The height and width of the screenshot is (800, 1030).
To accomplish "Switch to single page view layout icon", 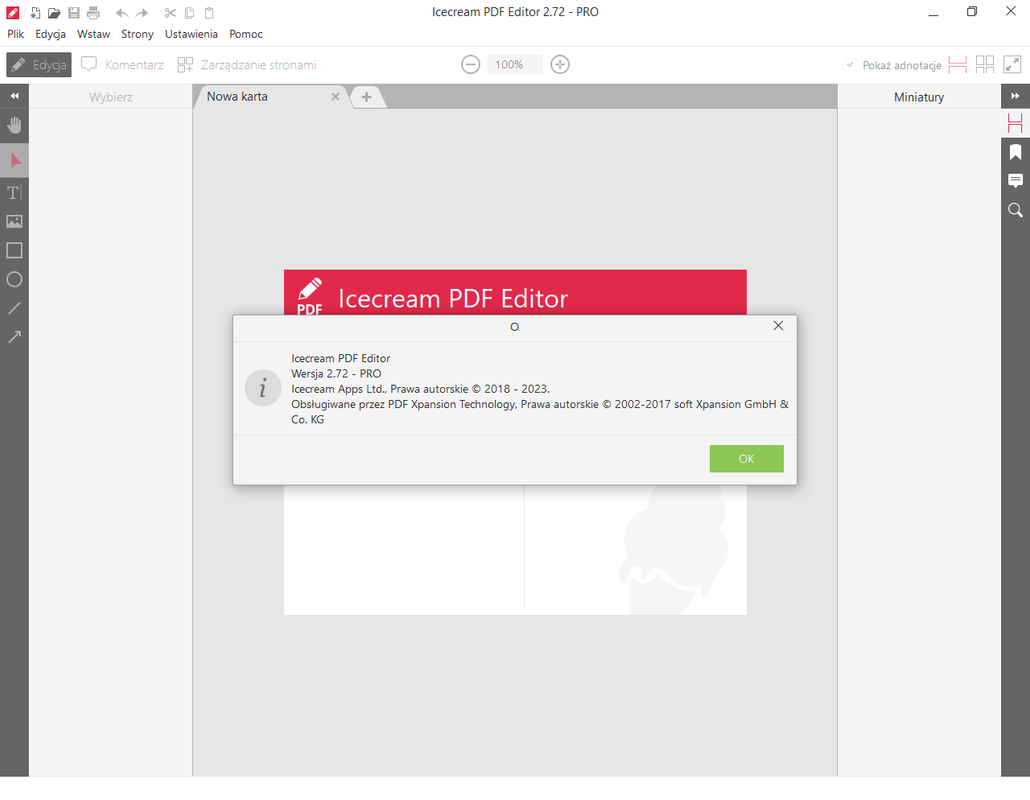I will tap(958, 64).
